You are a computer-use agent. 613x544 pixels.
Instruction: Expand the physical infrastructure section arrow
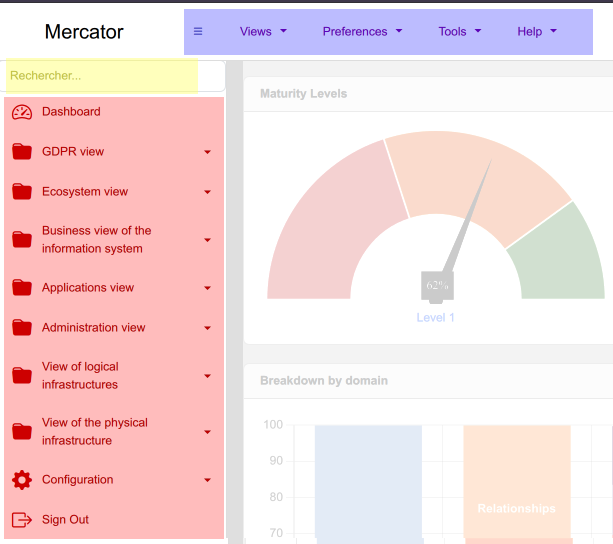(207, 432)
